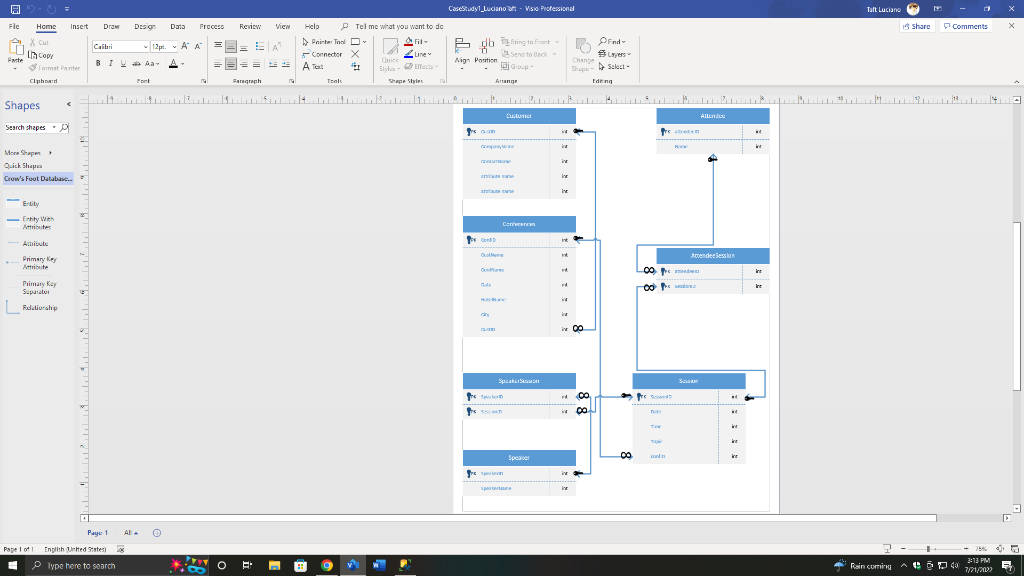Open the Comments pane button
1024x576 pixels.
(966, 27)
